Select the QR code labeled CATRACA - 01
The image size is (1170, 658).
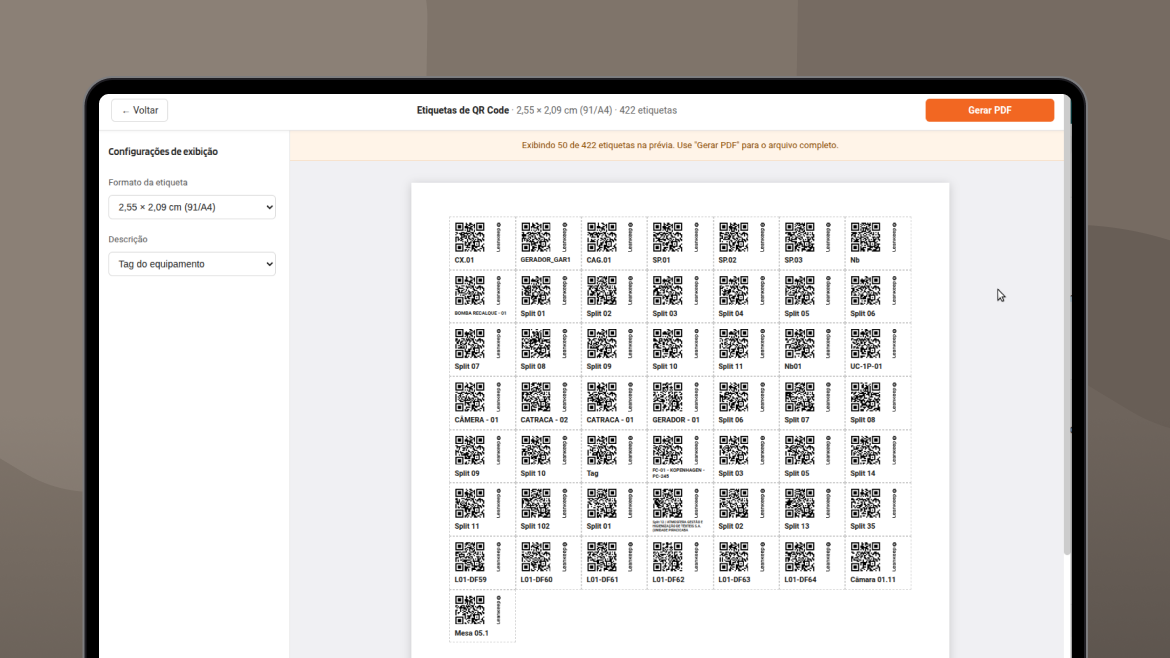tap(601, 397)
